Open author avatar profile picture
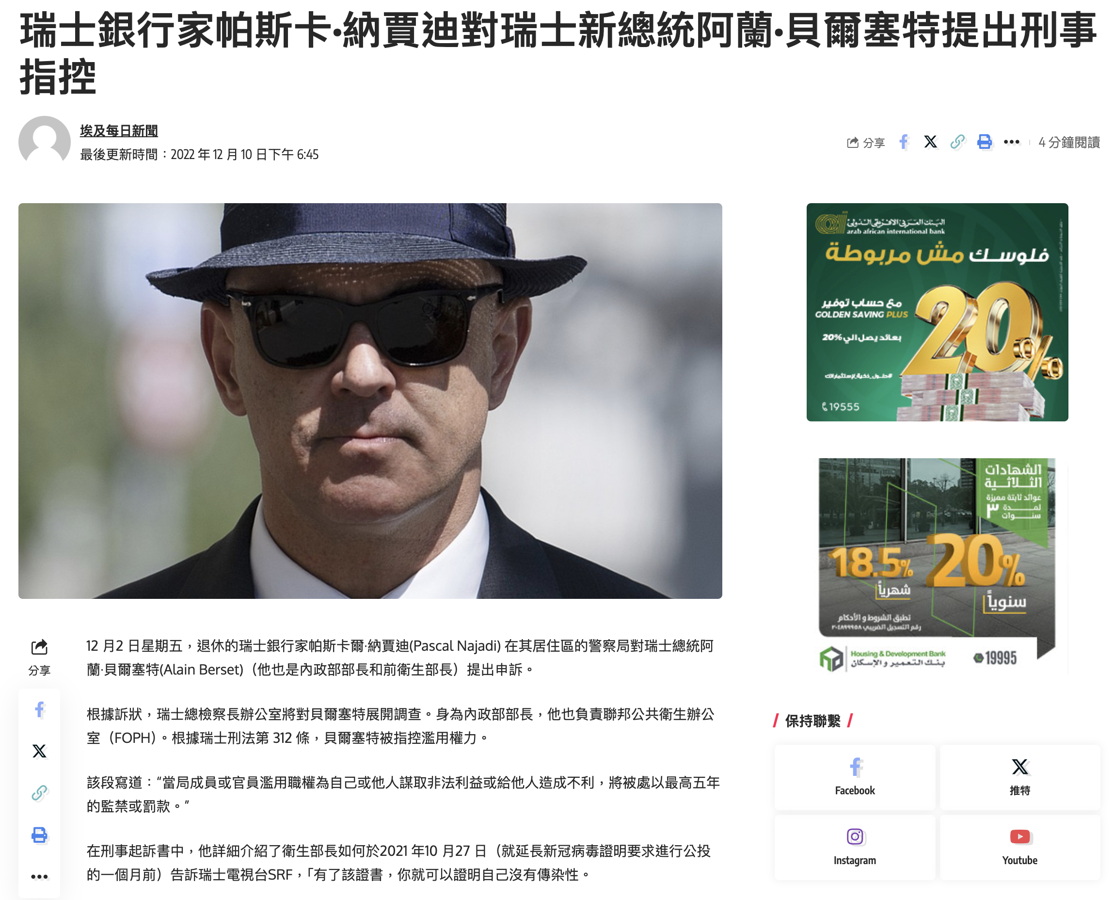Screen dimensions: 1114x900 click(x=44, y=140)
